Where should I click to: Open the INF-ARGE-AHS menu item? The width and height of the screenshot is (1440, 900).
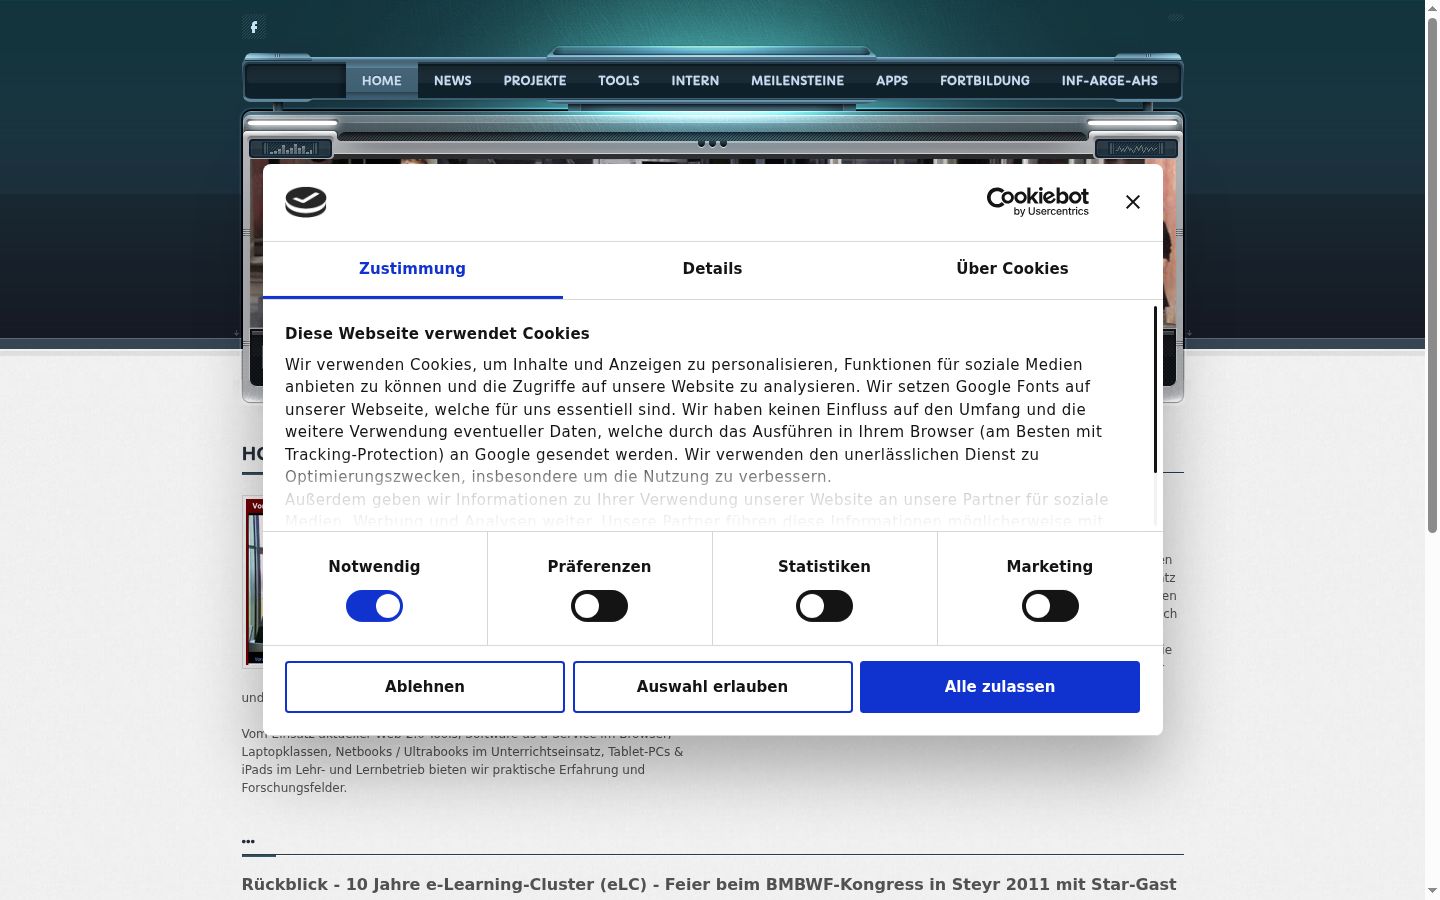[1110, 81]
